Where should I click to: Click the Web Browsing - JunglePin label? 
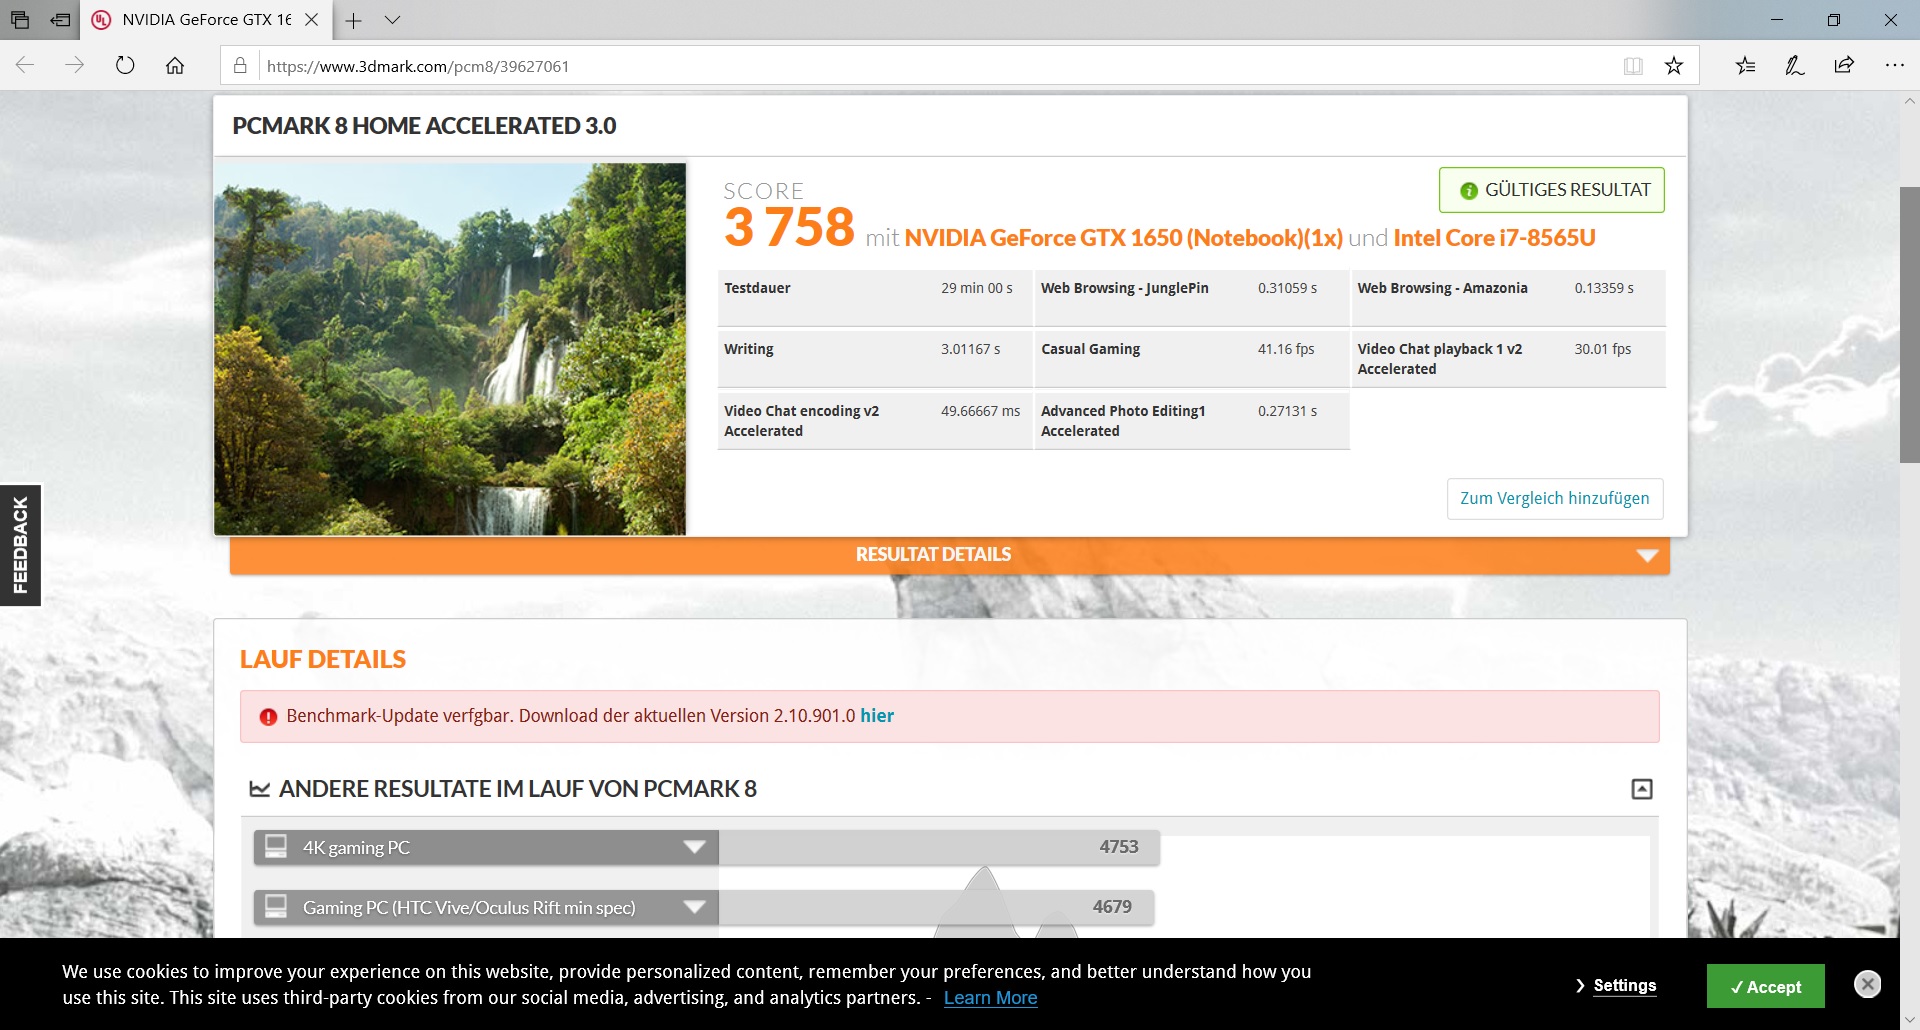tap(1125, 288)
